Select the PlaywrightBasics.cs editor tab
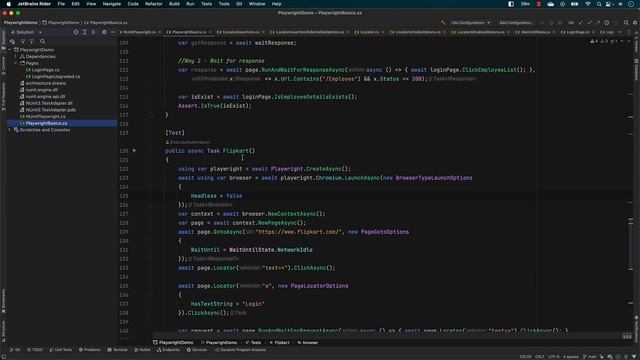This screenshot has height=360, width=640. click(189, 32)
